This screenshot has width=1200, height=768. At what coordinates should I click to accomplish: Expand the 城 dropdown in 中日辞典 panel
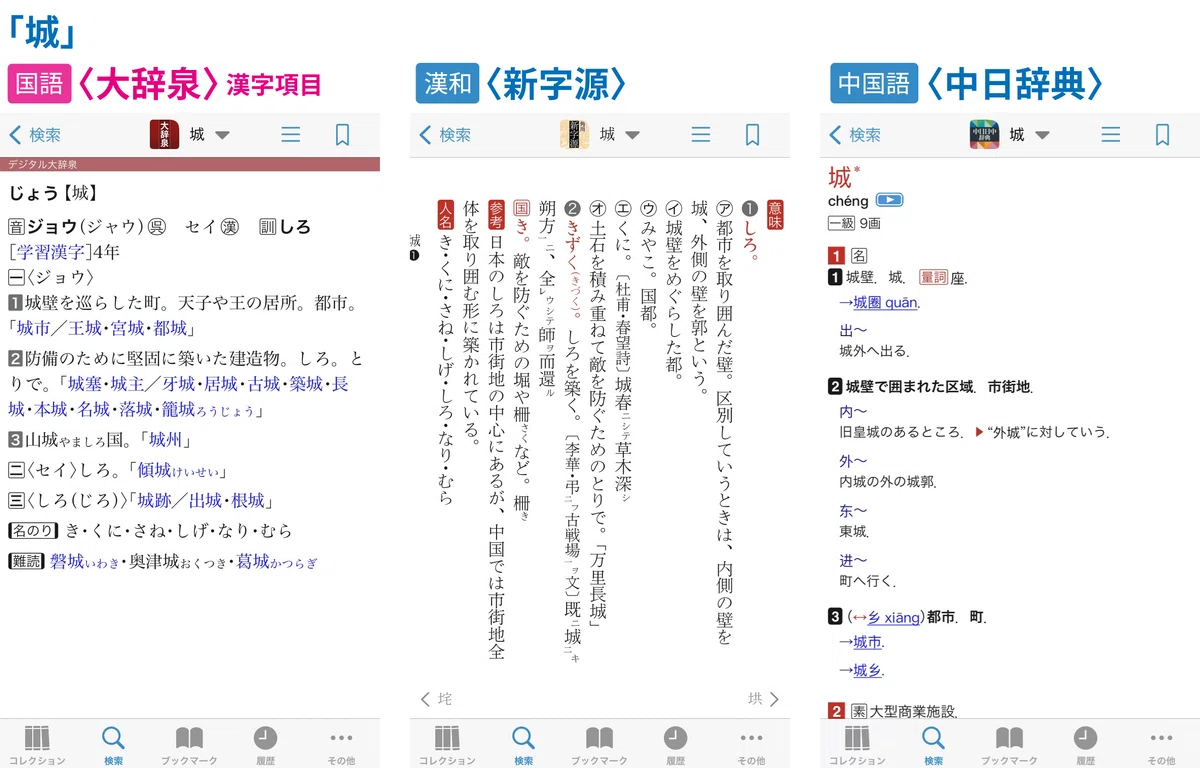(1042, 135)
